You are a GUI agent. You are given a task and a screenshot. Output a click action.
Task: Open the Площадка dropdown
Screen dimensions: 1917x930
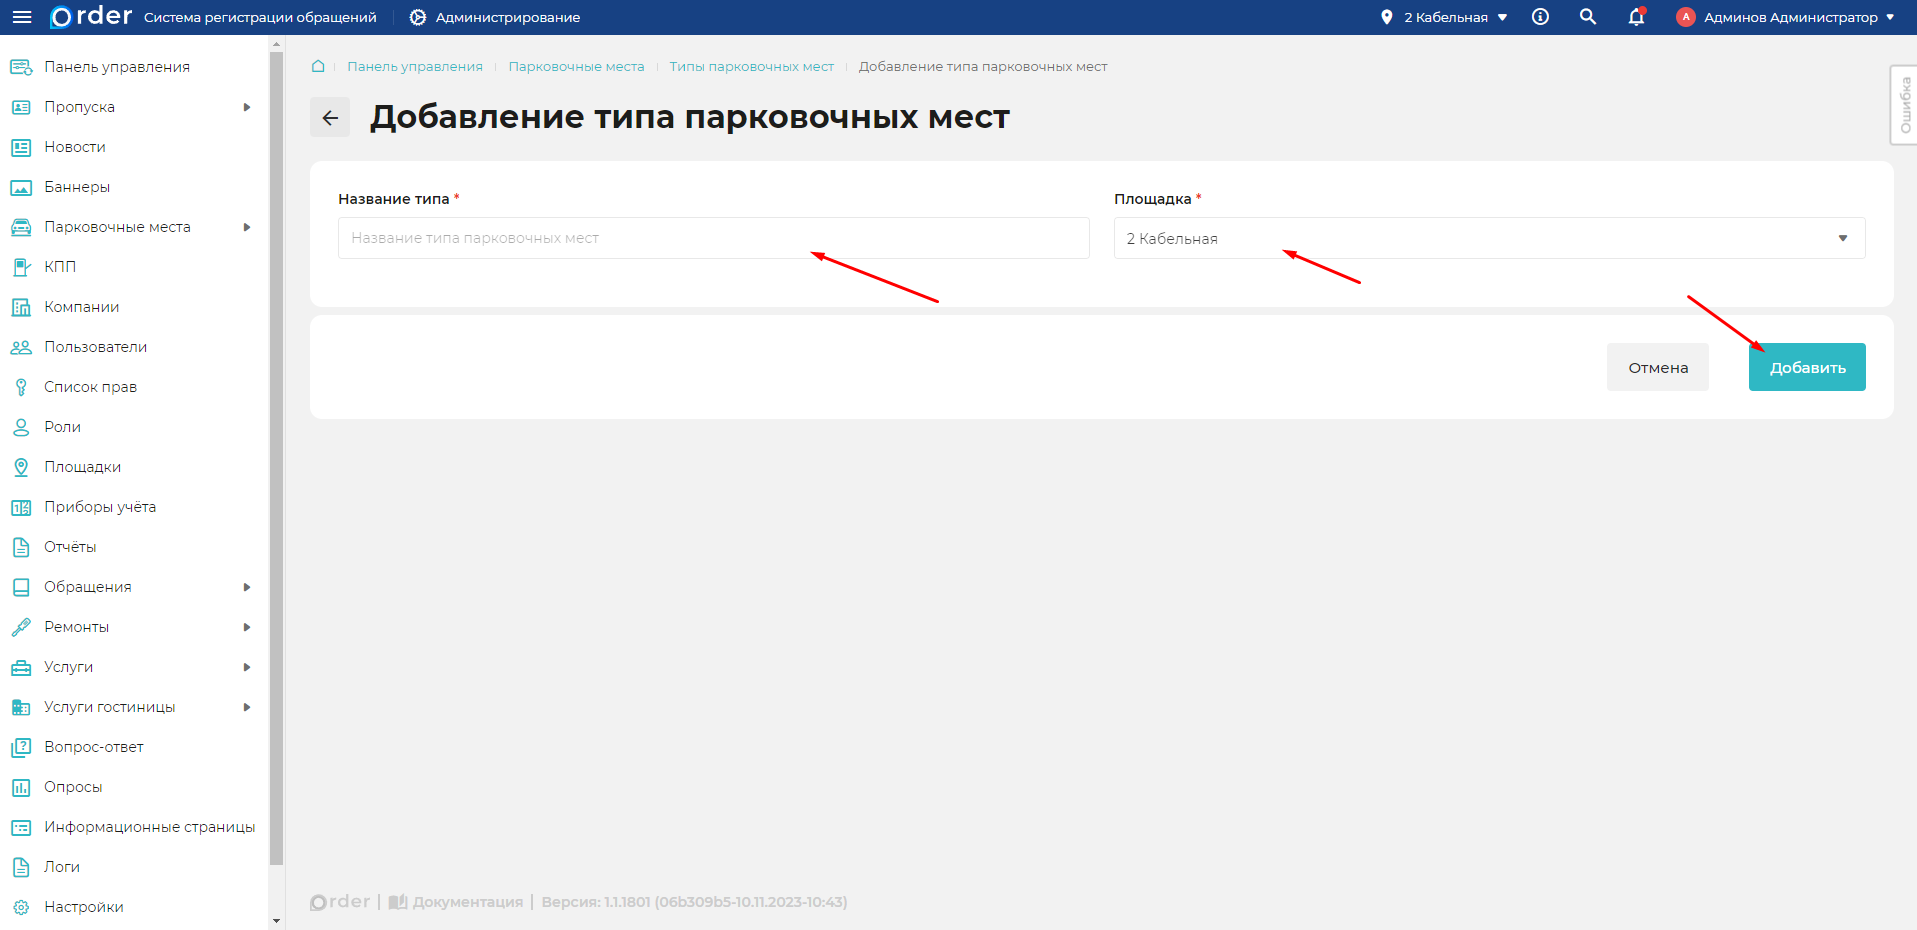click(x=1843, y=238)
